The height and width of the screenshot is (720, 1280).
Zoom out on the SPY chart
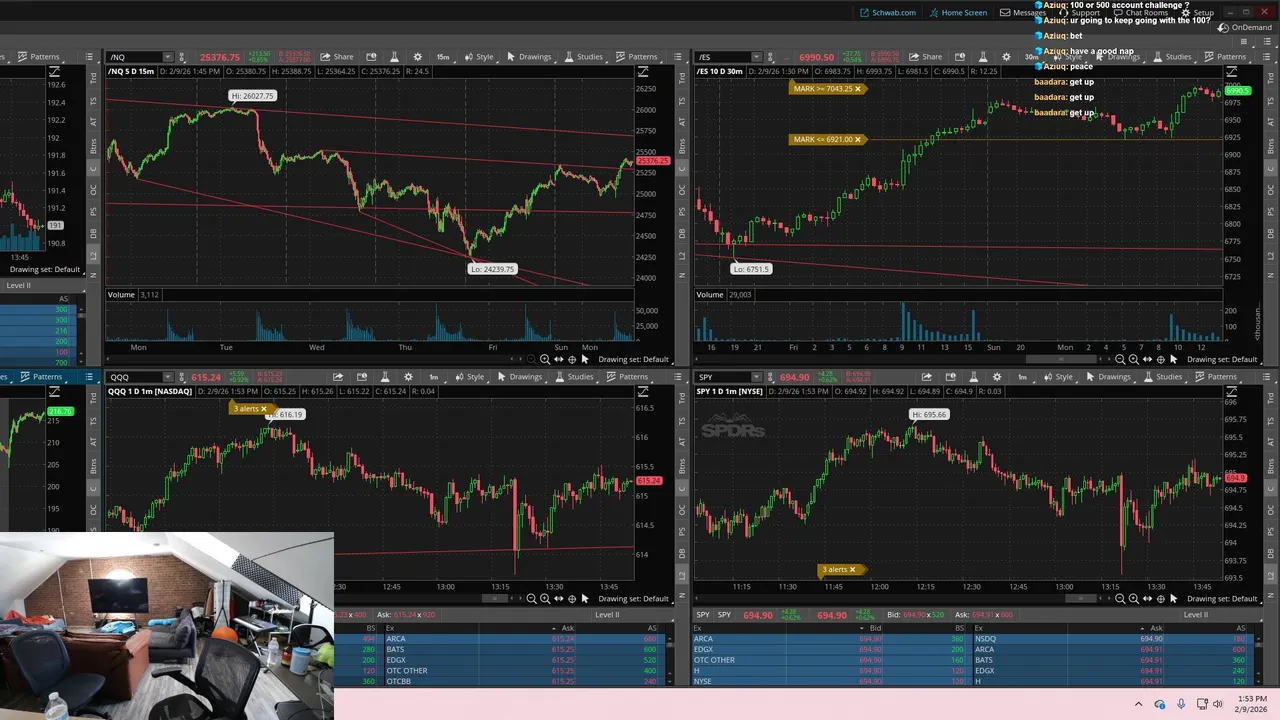click(1120, 599)
